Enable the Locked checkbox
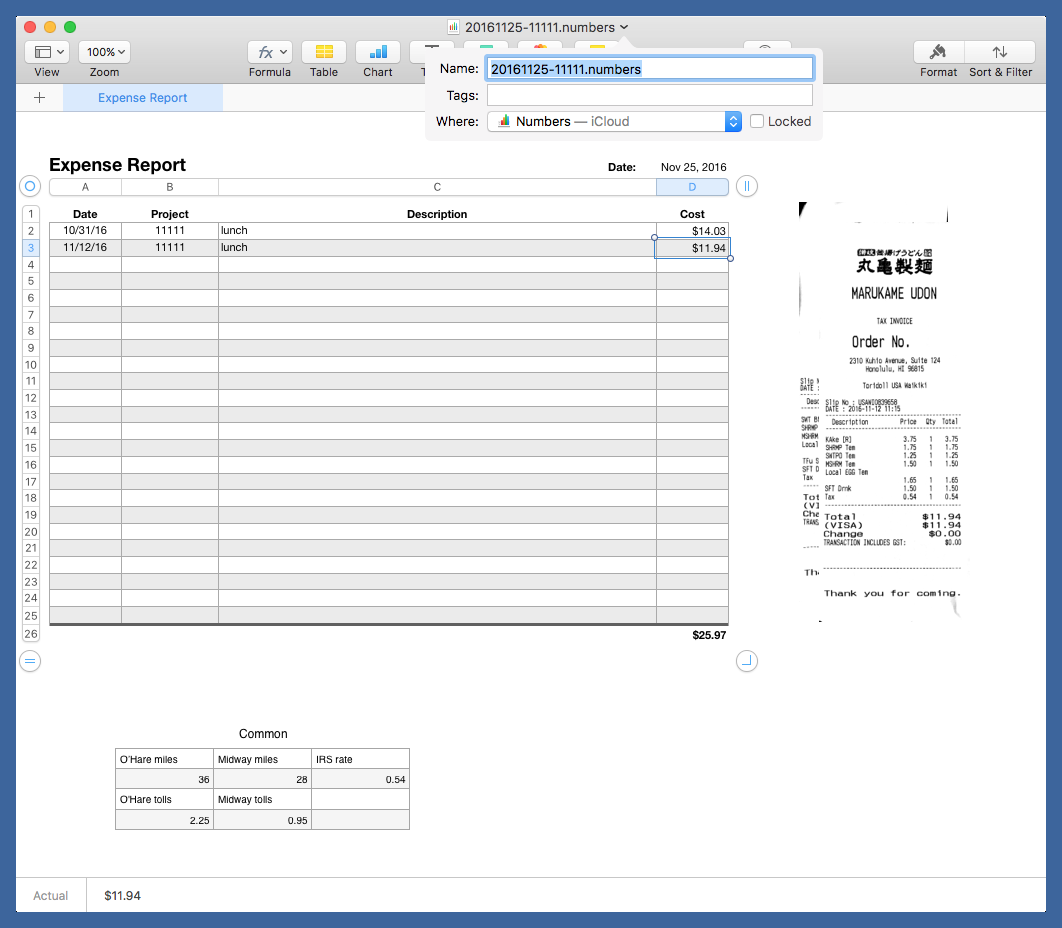 point(757,121)
